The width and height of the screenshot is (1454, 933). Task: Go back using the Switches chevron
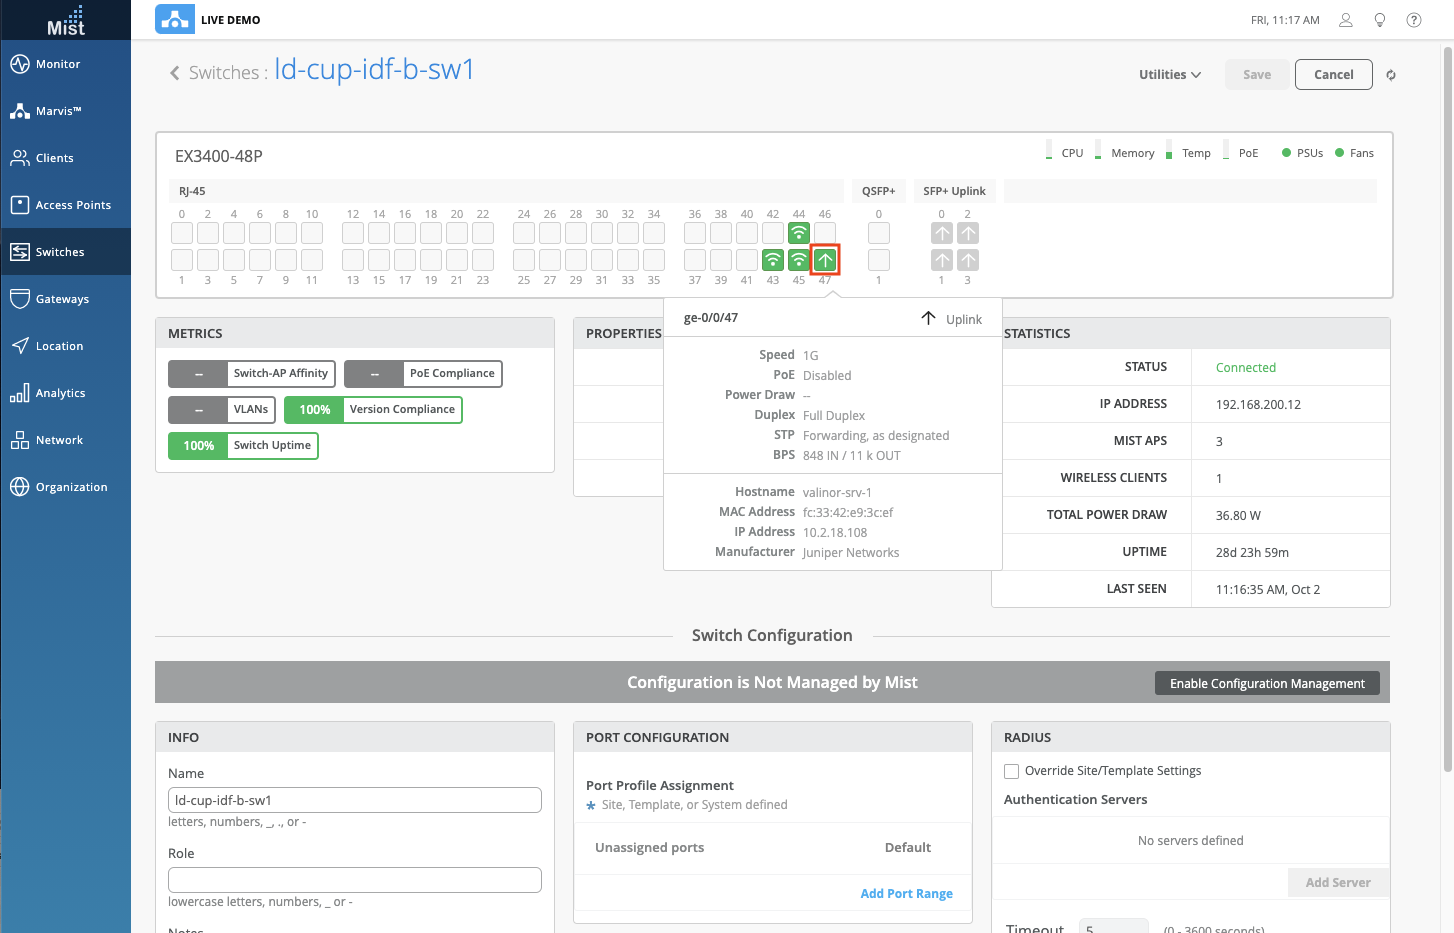175,73
